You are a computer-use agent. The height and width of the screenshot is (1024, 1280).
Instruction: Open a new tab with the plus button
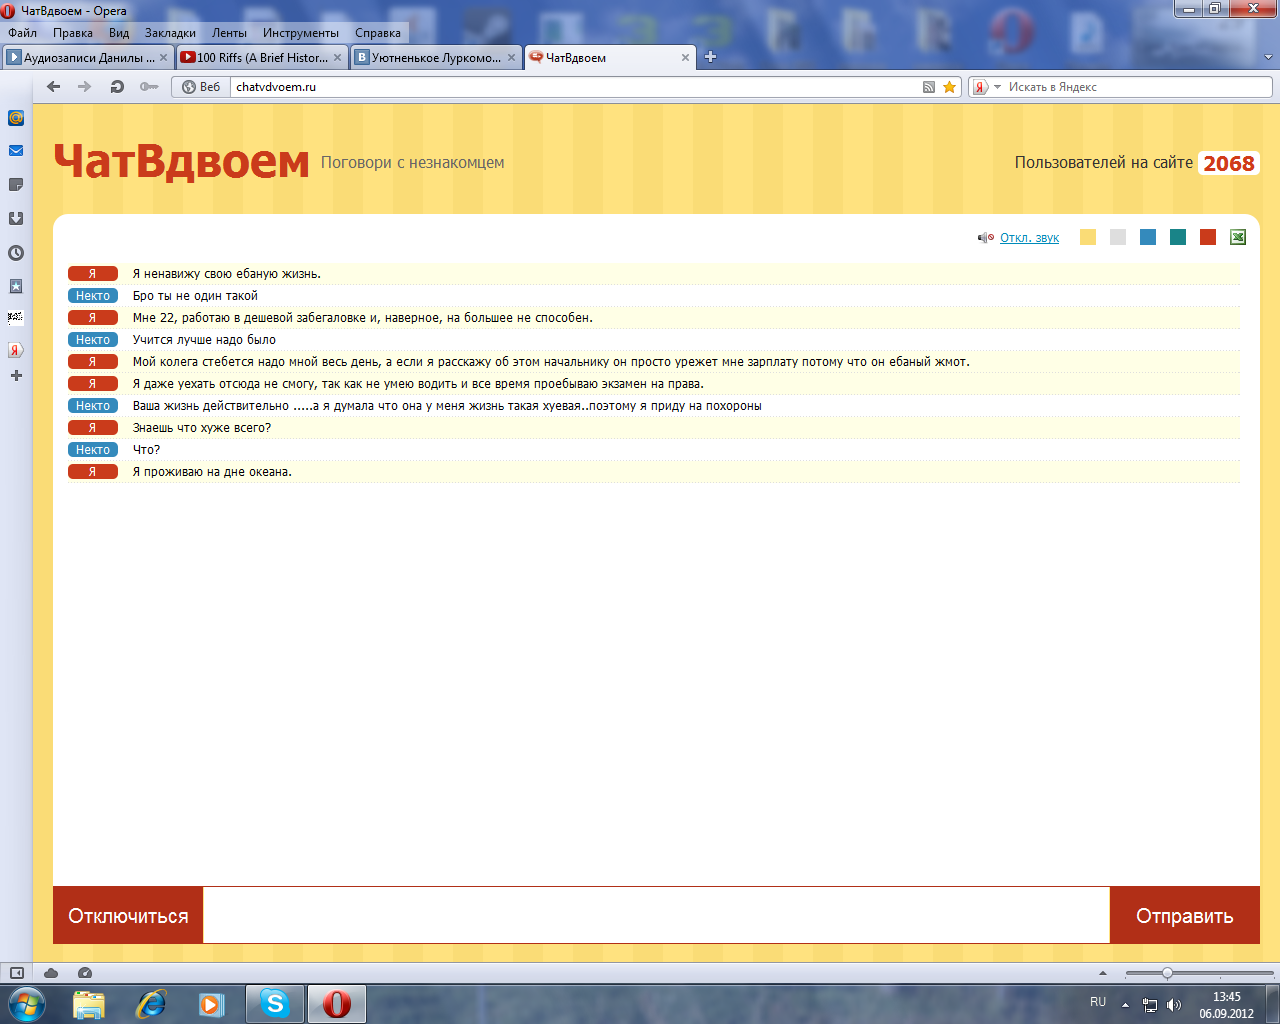710,57
